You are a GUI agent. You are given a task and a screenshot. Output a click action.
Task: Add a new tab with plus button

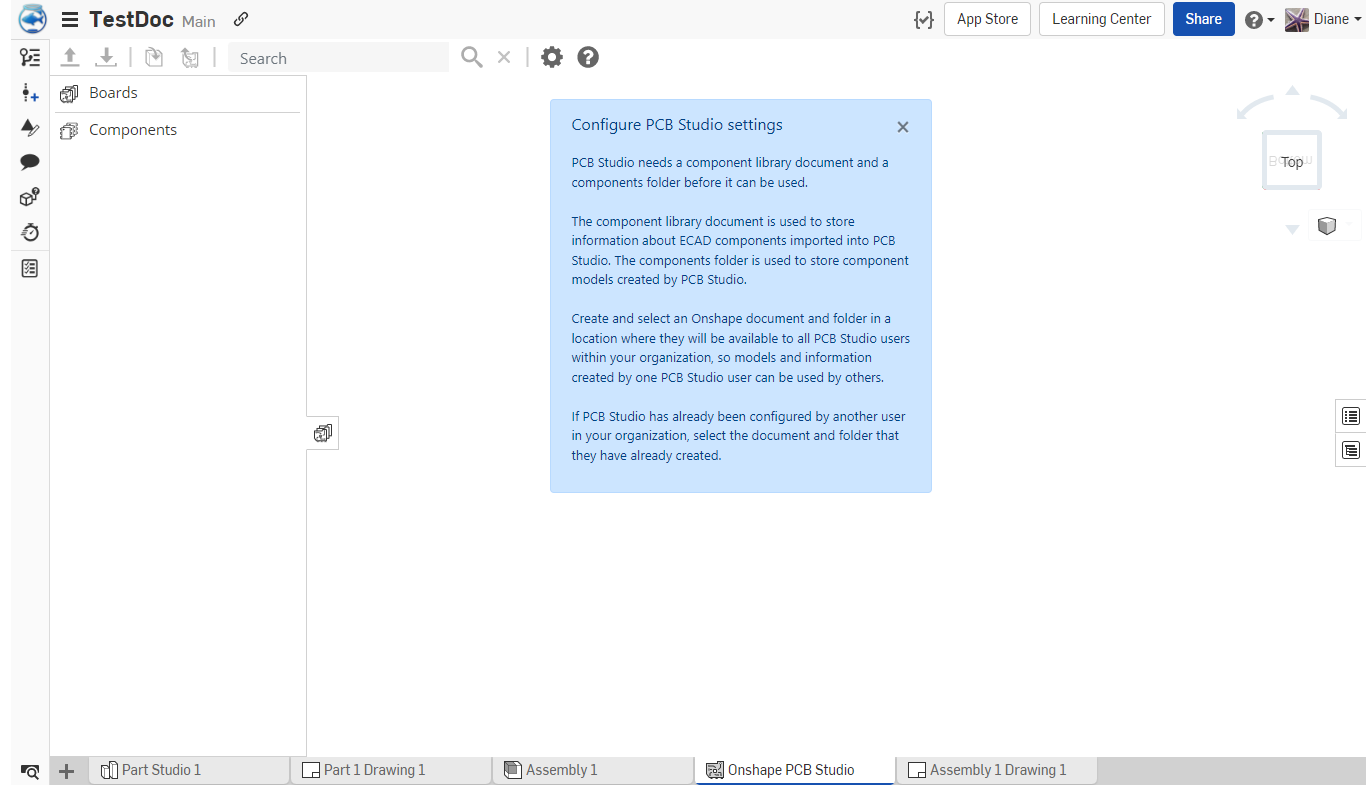67,771
